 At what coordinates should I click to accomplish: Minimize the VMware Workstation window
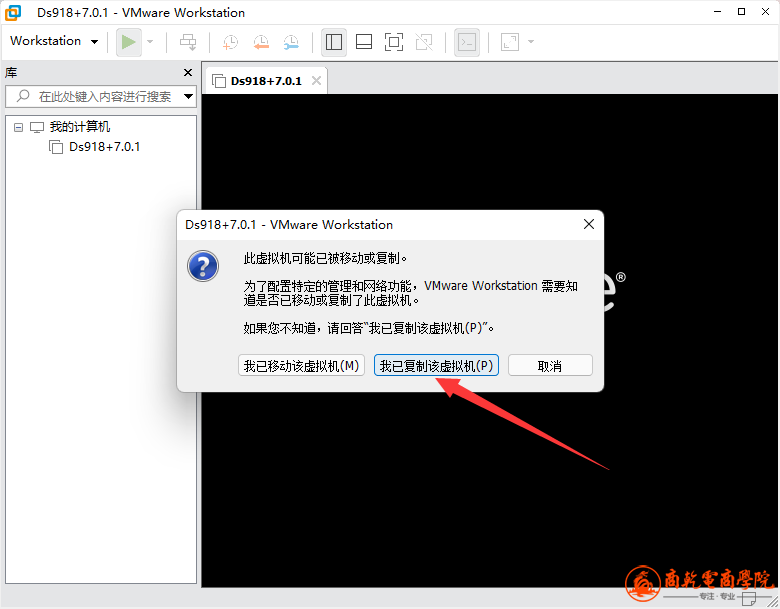(x=717, y=12)
